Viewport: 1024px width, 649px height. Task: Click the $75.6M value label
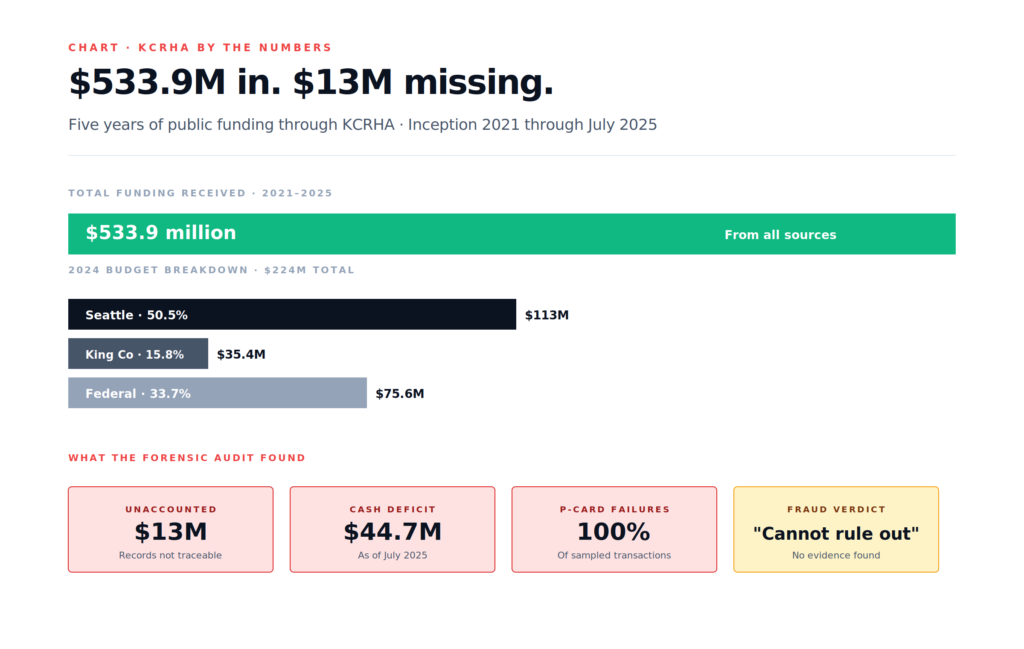400,394
